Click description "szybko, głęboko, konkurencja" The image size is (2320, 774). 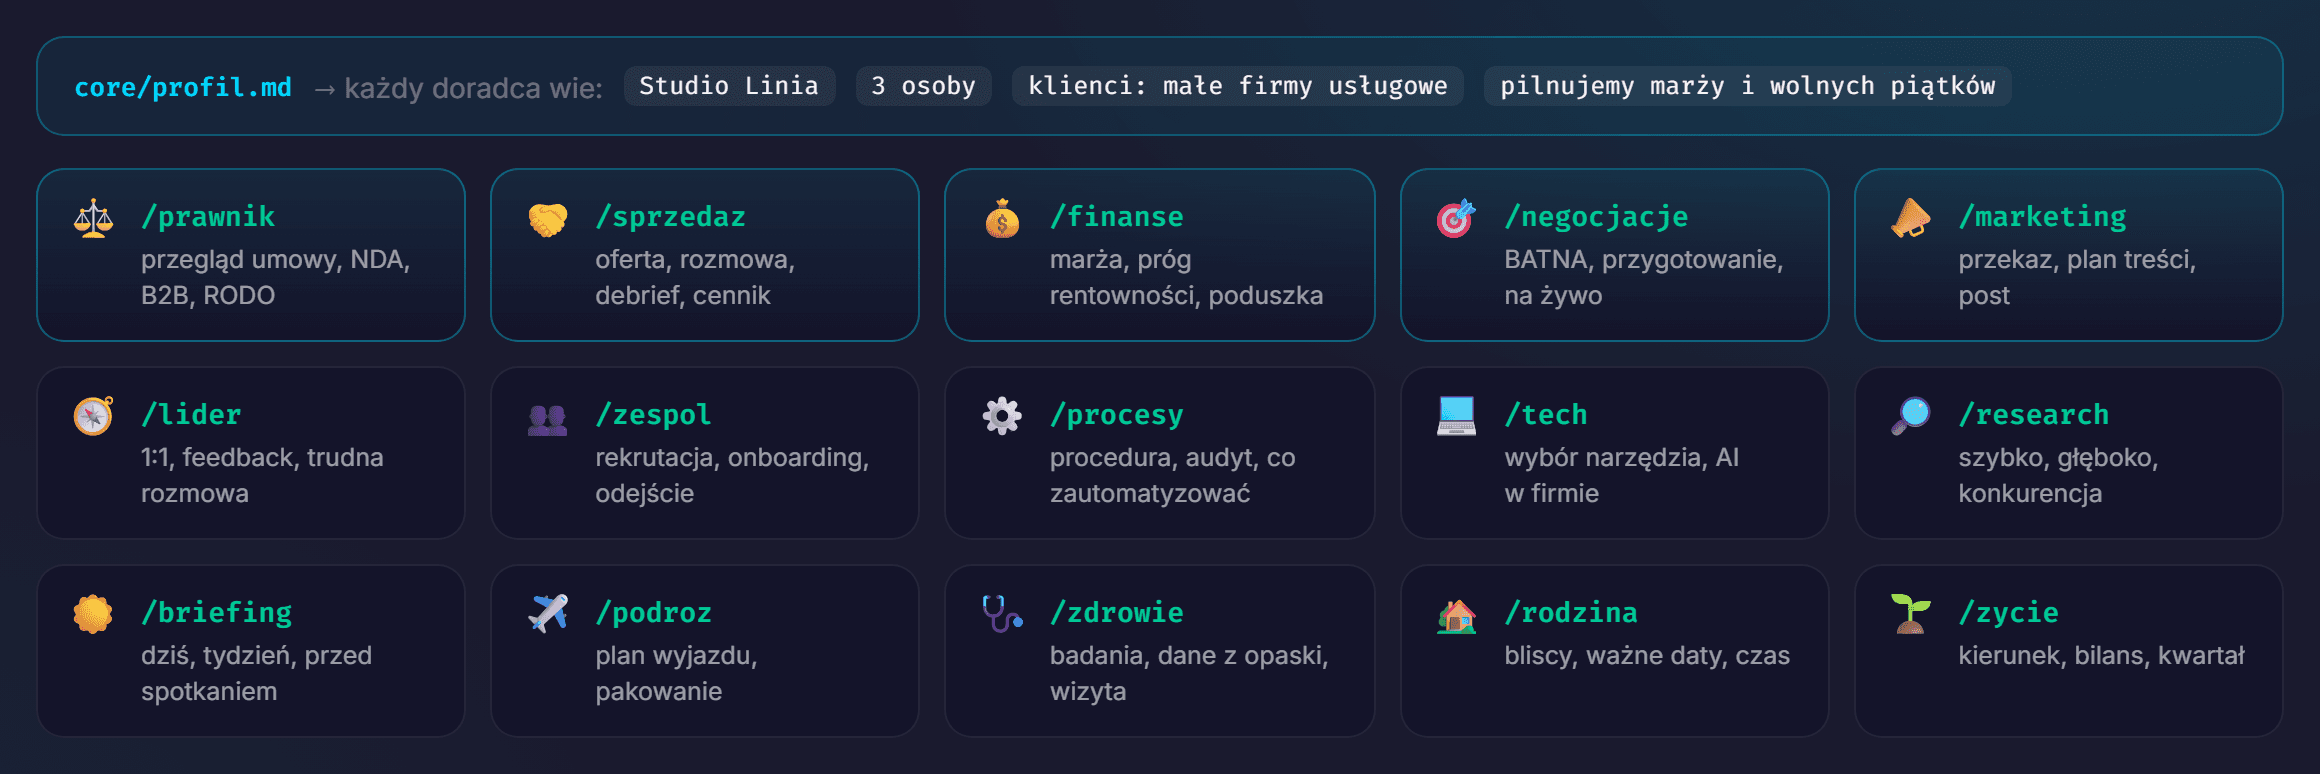(2058, 475)
